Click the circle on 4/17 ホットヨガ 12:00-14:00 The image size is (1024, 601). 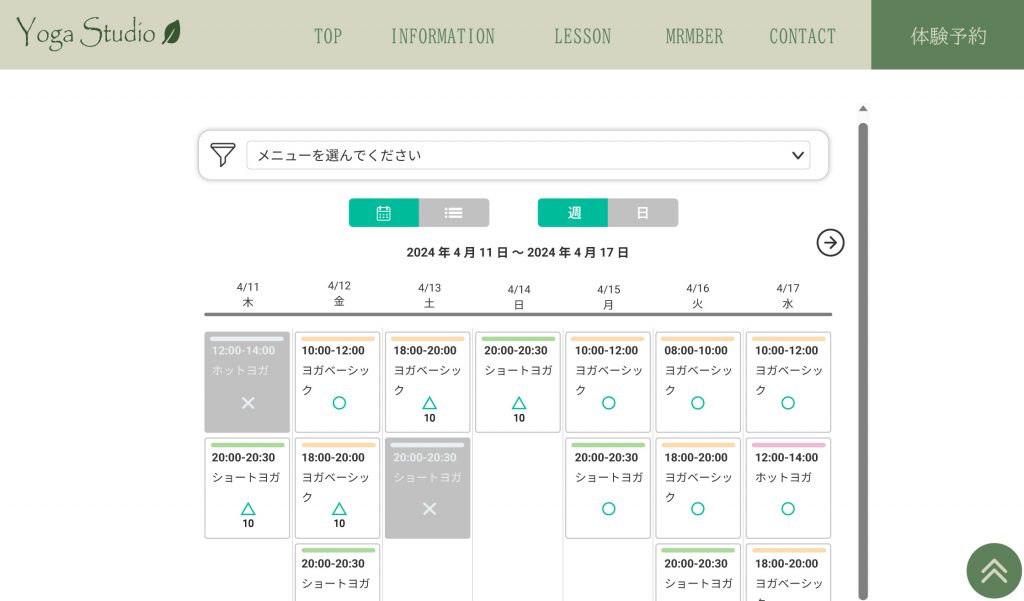pos(788,509)
